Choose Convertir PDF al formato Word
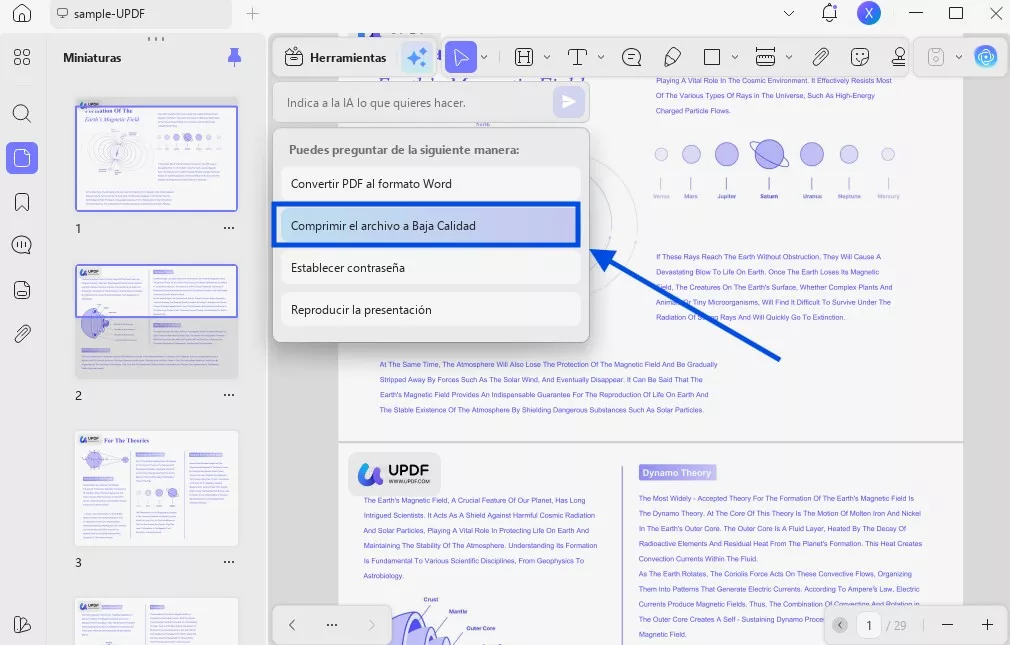This screenshot has height=645, width=1010. pyautogui.click(x=430, y=184)
